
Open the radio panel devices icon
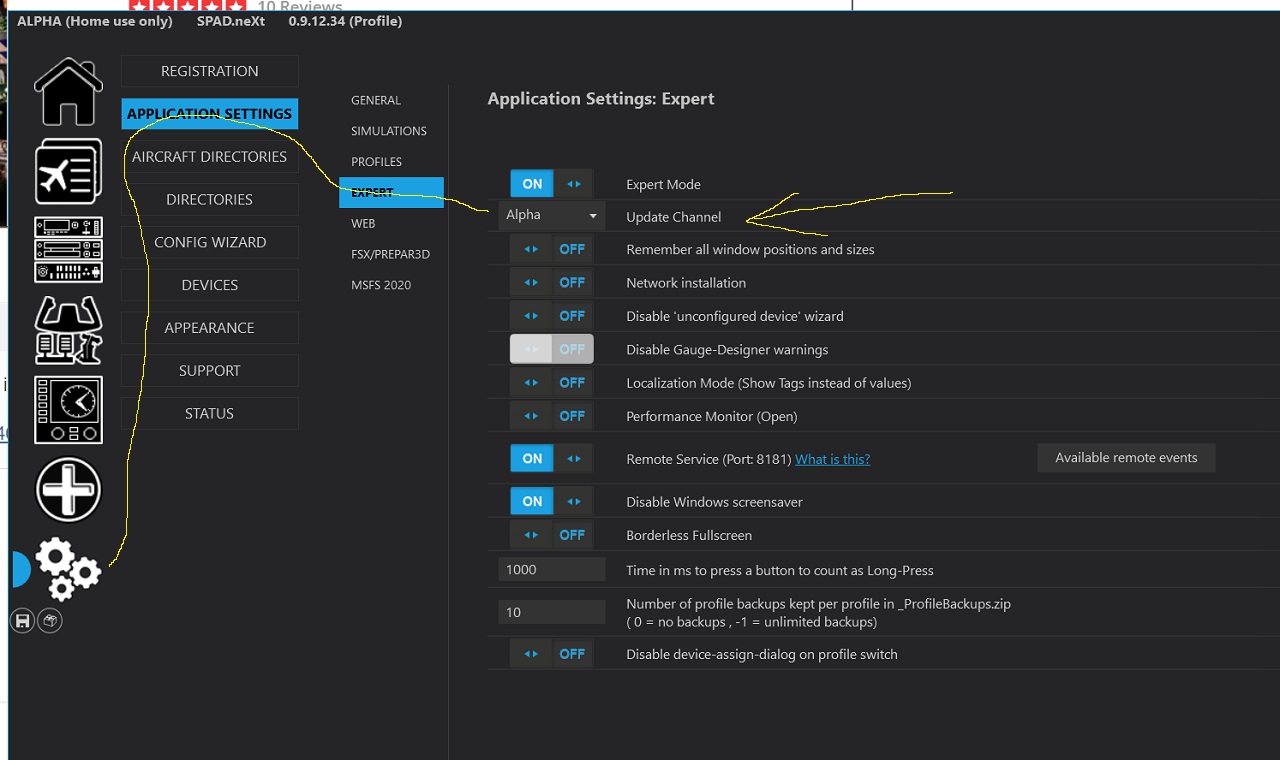(x=68, y=249)
